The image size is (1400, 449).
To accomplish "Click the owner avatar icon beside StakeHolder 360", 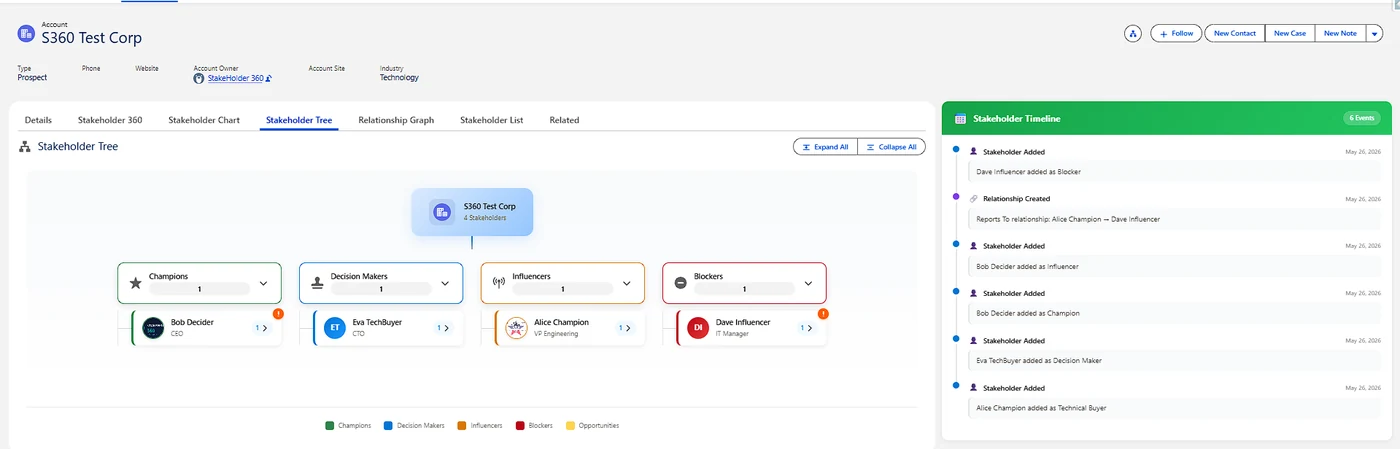I will 199,78.
